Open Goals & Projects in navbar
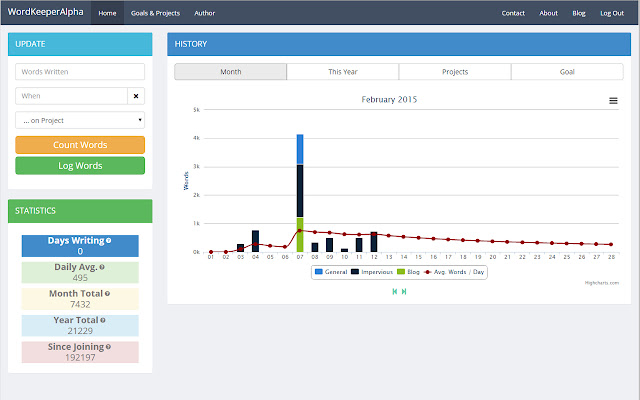The height and width of the screenshot is (400, 640). click(x=155, y=14)
